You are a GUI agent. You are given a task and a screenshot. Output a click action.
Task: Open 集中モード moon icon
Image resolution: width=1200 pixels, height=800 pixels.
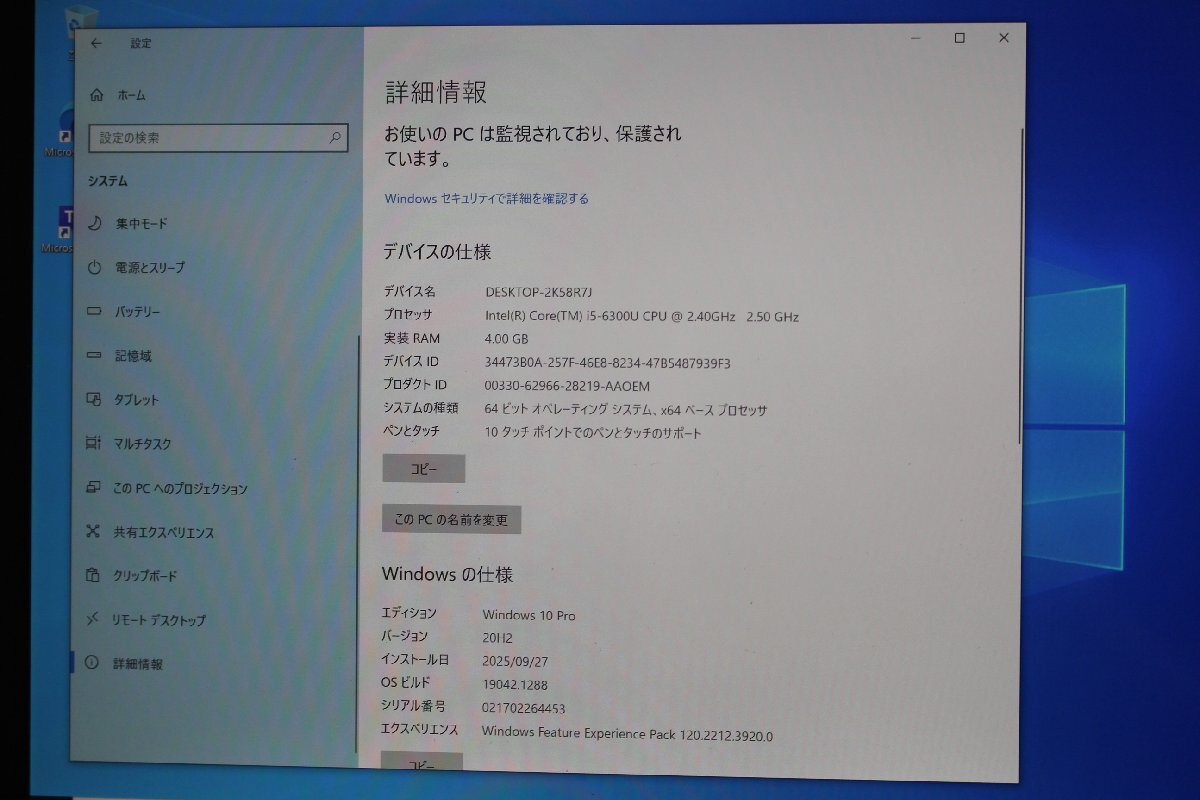(95, 223)
